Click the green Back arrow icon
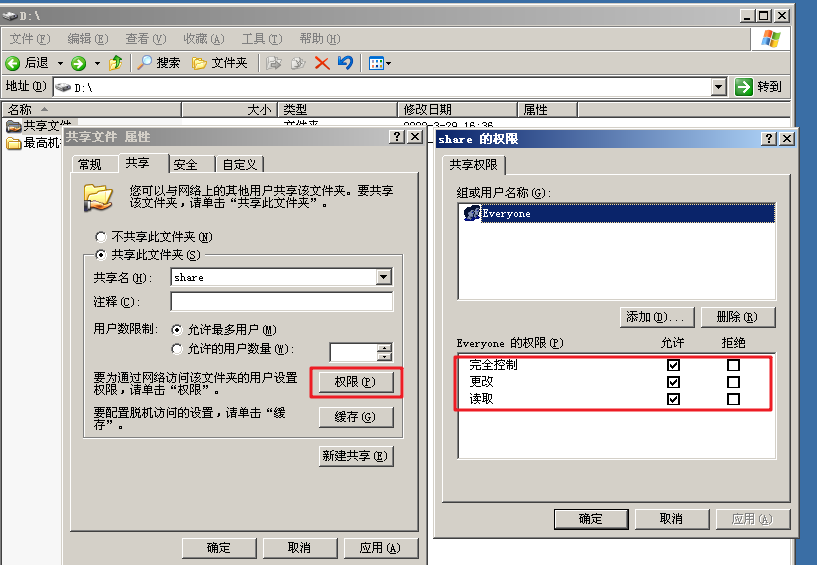The width and height of the screenshot is (817, 565). (13, 64)
